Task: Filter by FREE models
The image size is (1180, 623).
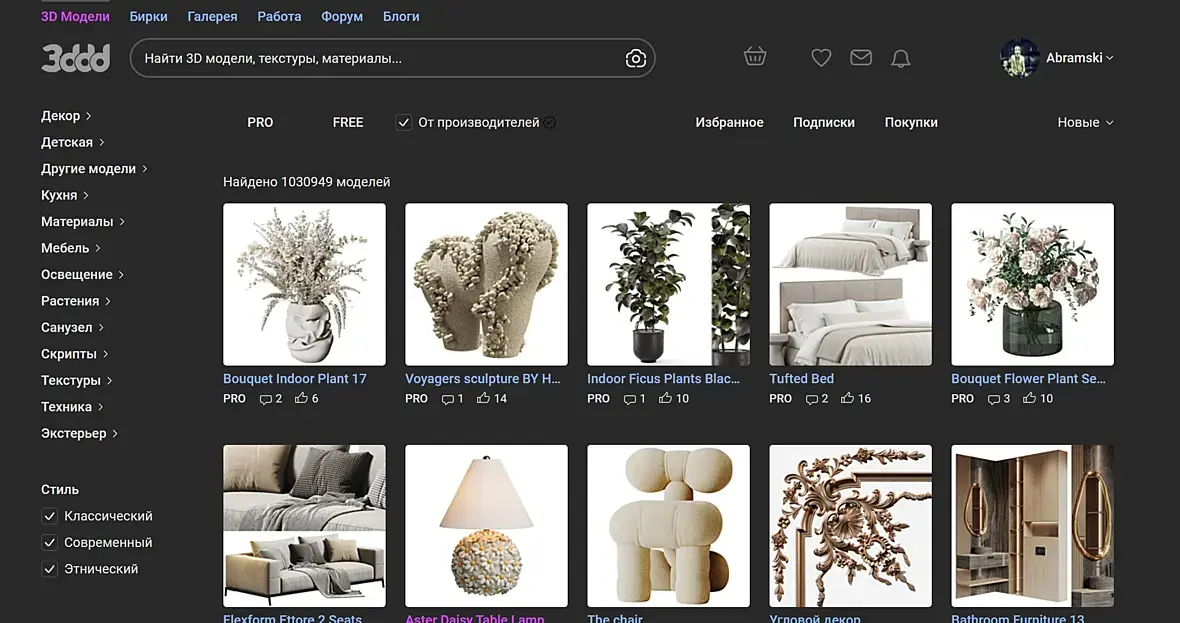Action: pos(348,123)
